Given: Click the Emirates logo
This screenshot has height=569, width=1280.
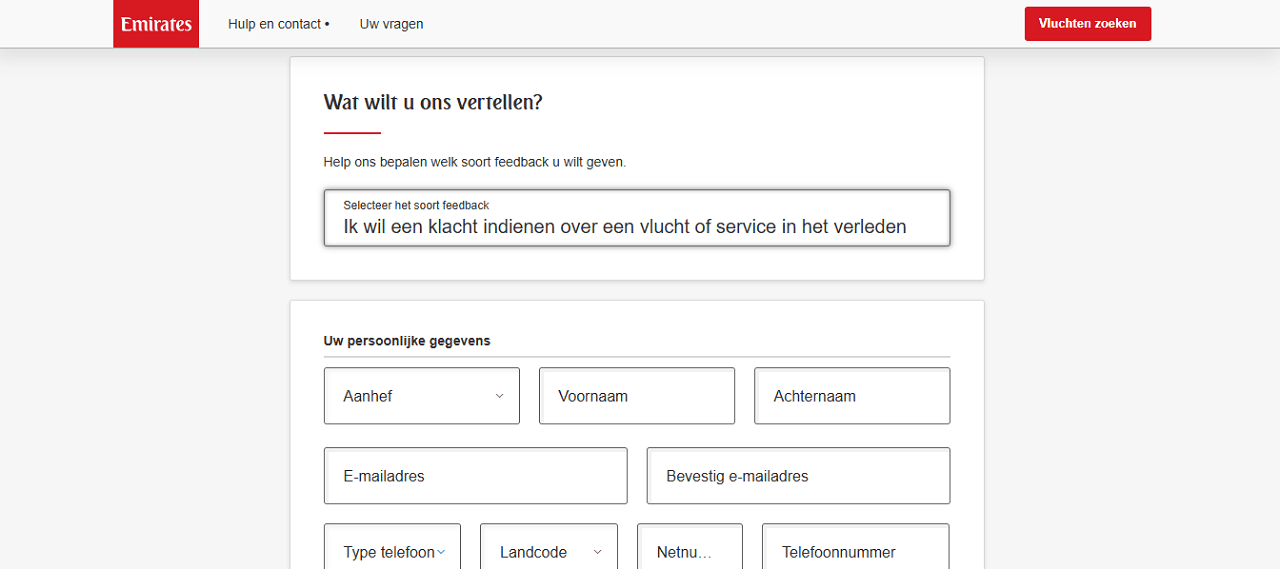Looking at the screenshot, I should tap(156, 24).
